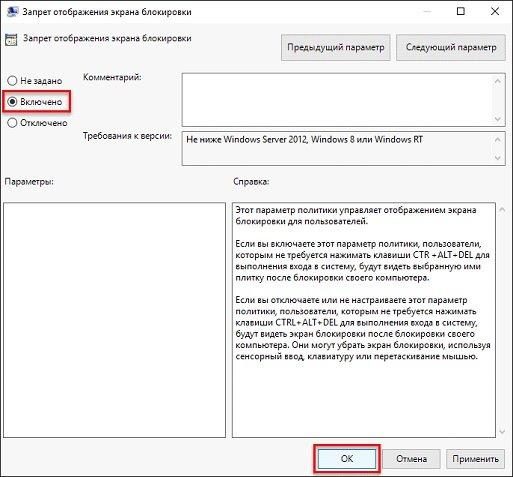Maximize the policy dialog window

pyautogui.click(x=461, y=11)
